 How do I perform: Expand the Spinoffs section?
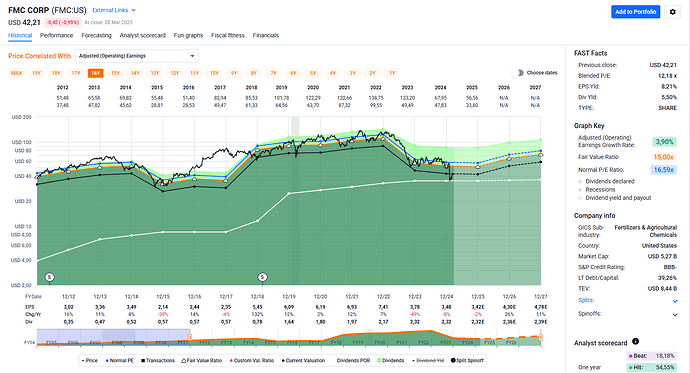tap(675, 315)
